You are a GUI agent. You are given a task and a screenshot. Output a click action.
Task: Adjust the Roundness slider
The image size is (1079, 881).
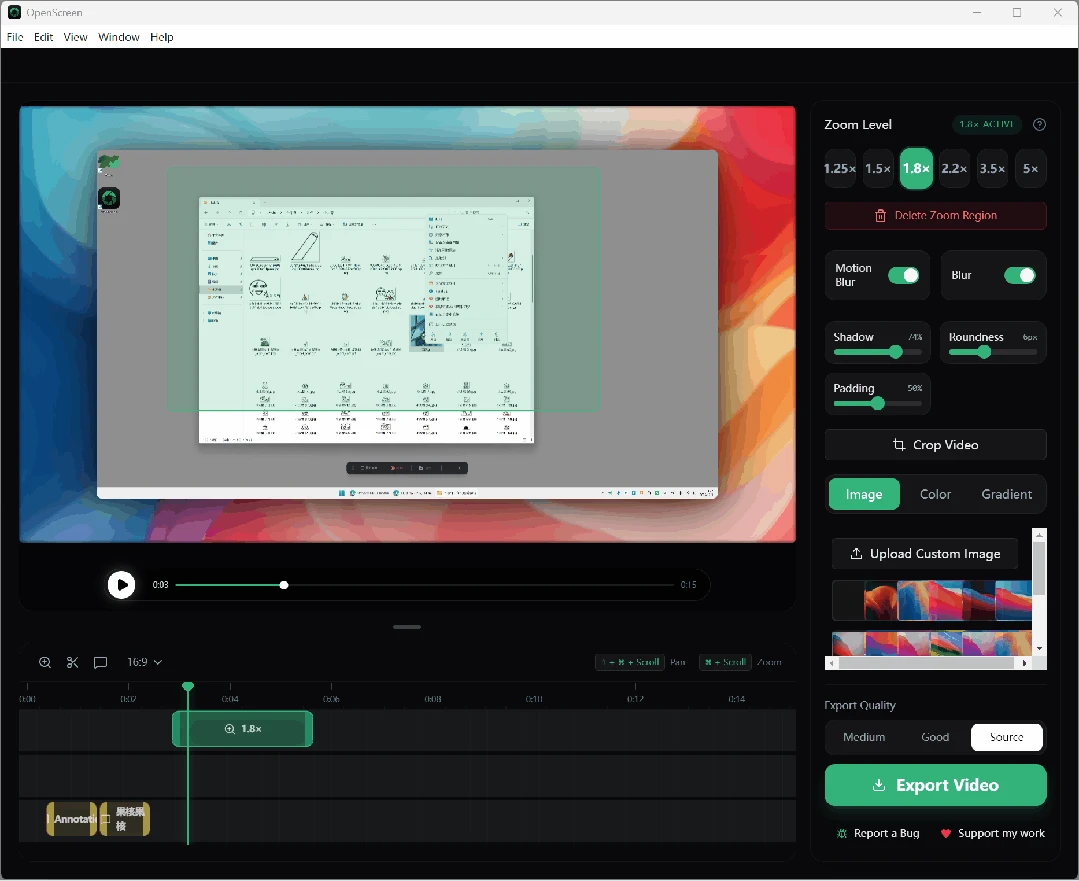[x=993, y=352]
